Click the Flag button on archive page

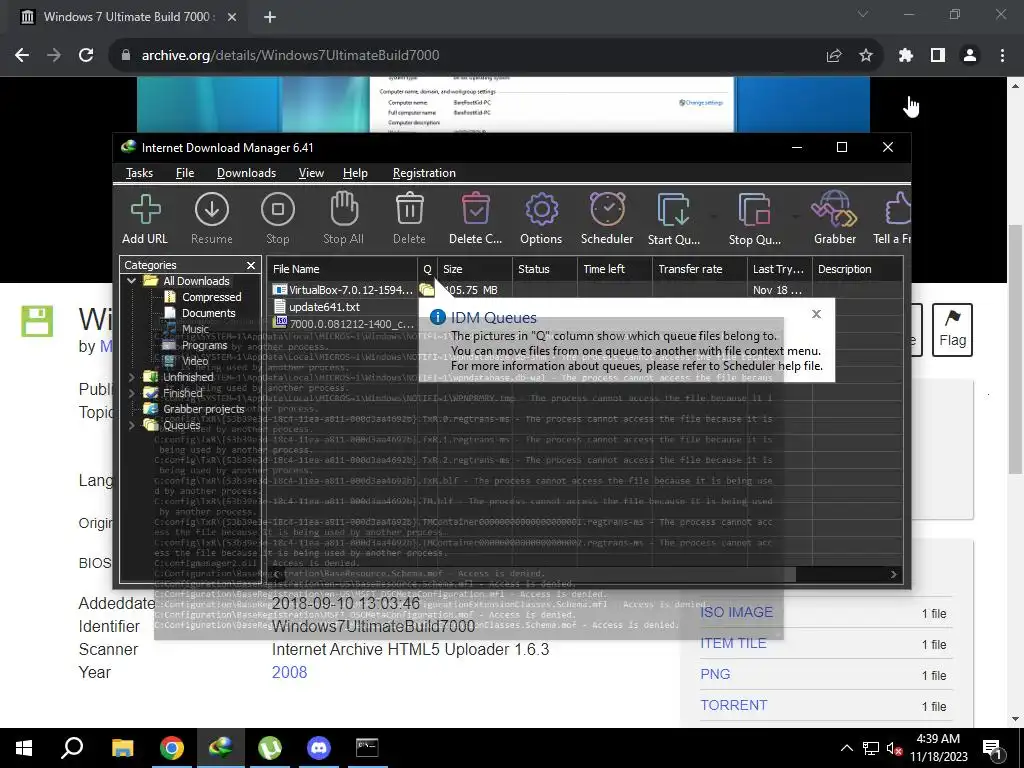coord(952,330)
